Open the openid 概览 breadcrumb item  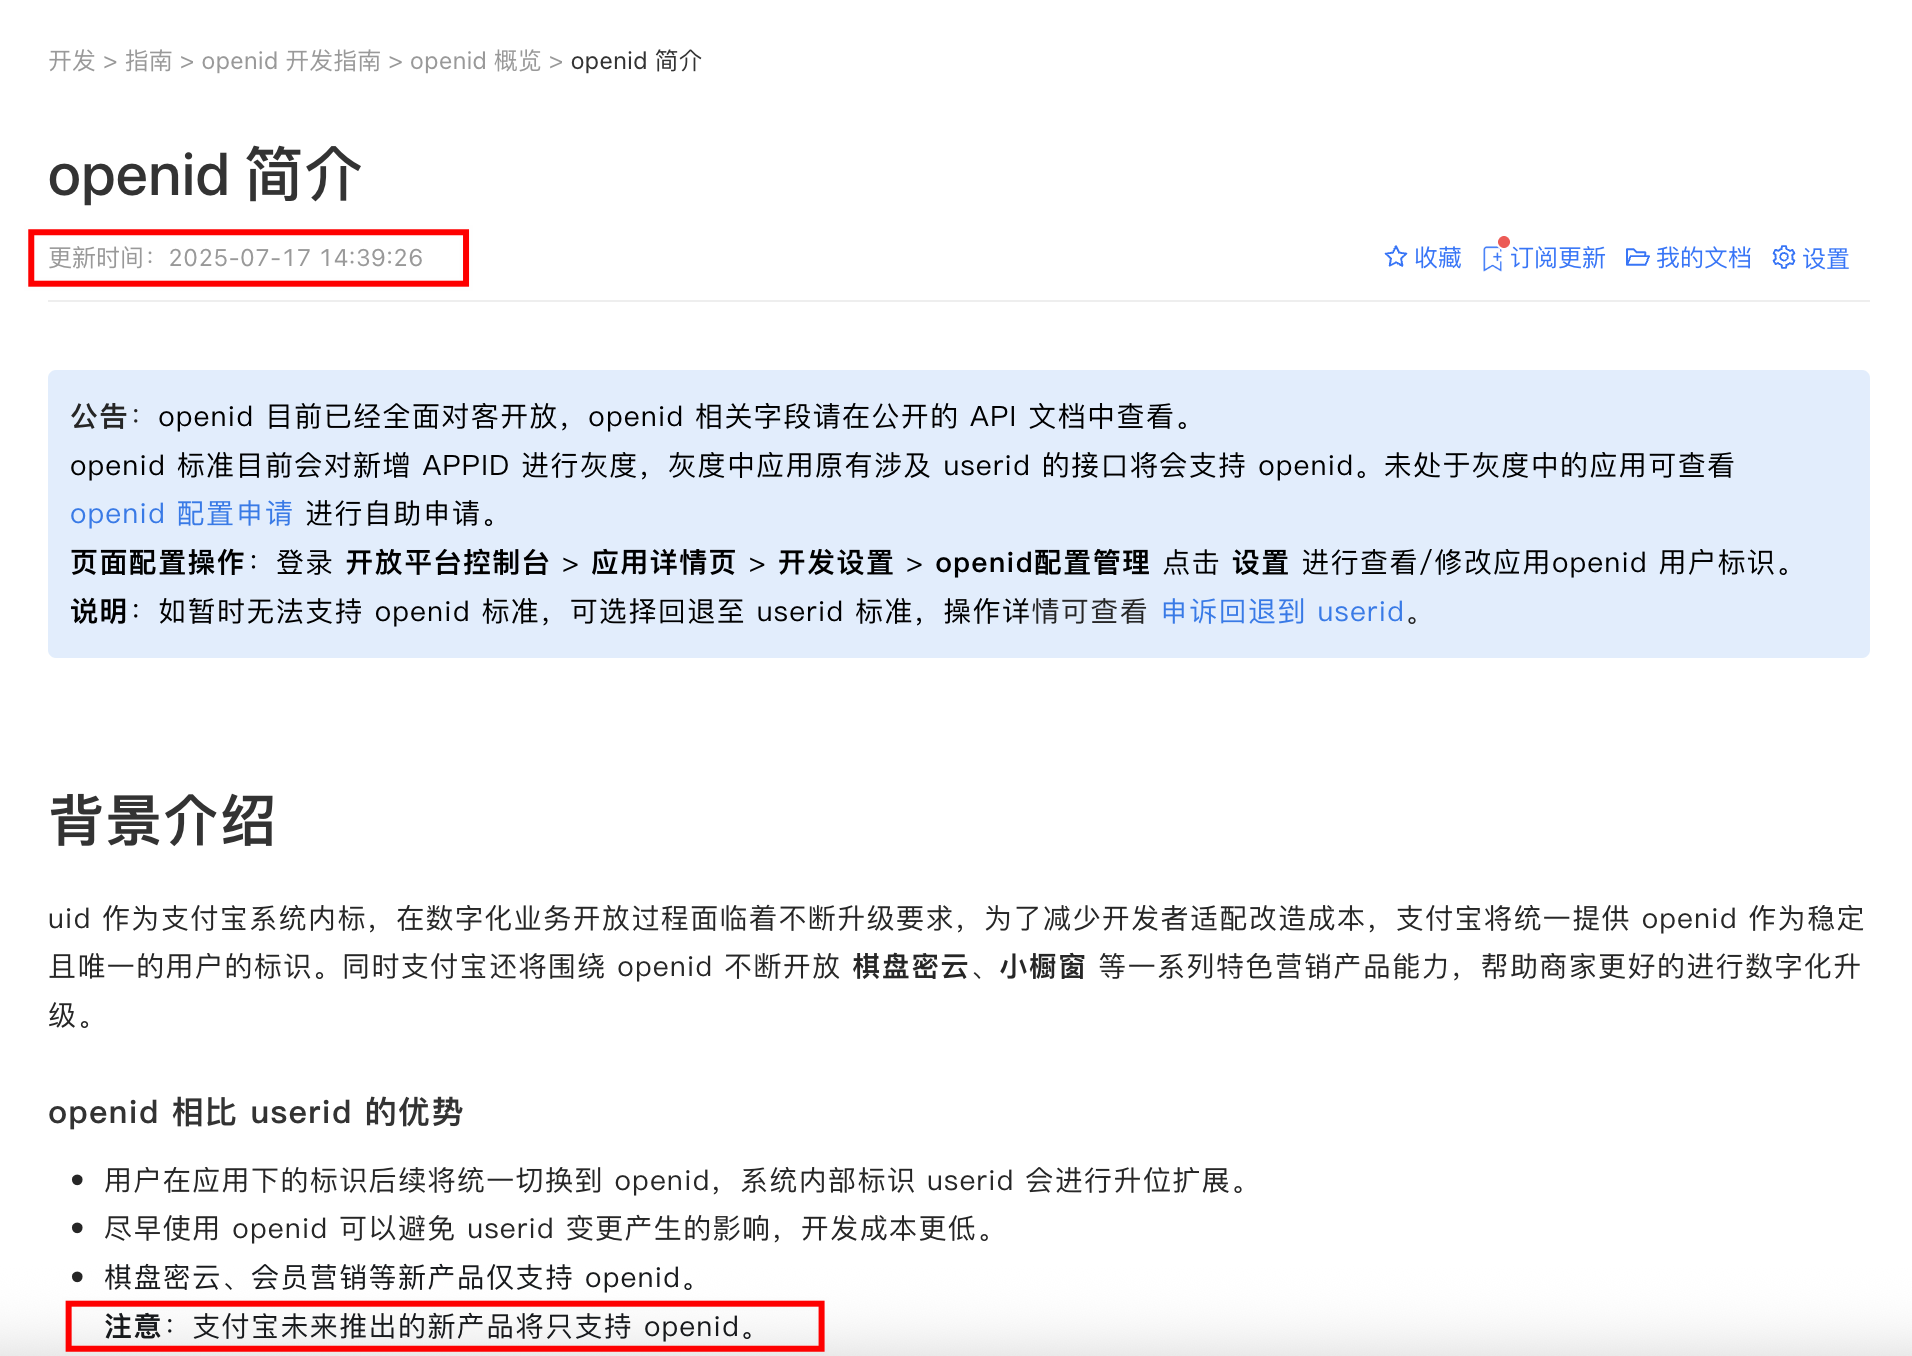coord(475,61)
